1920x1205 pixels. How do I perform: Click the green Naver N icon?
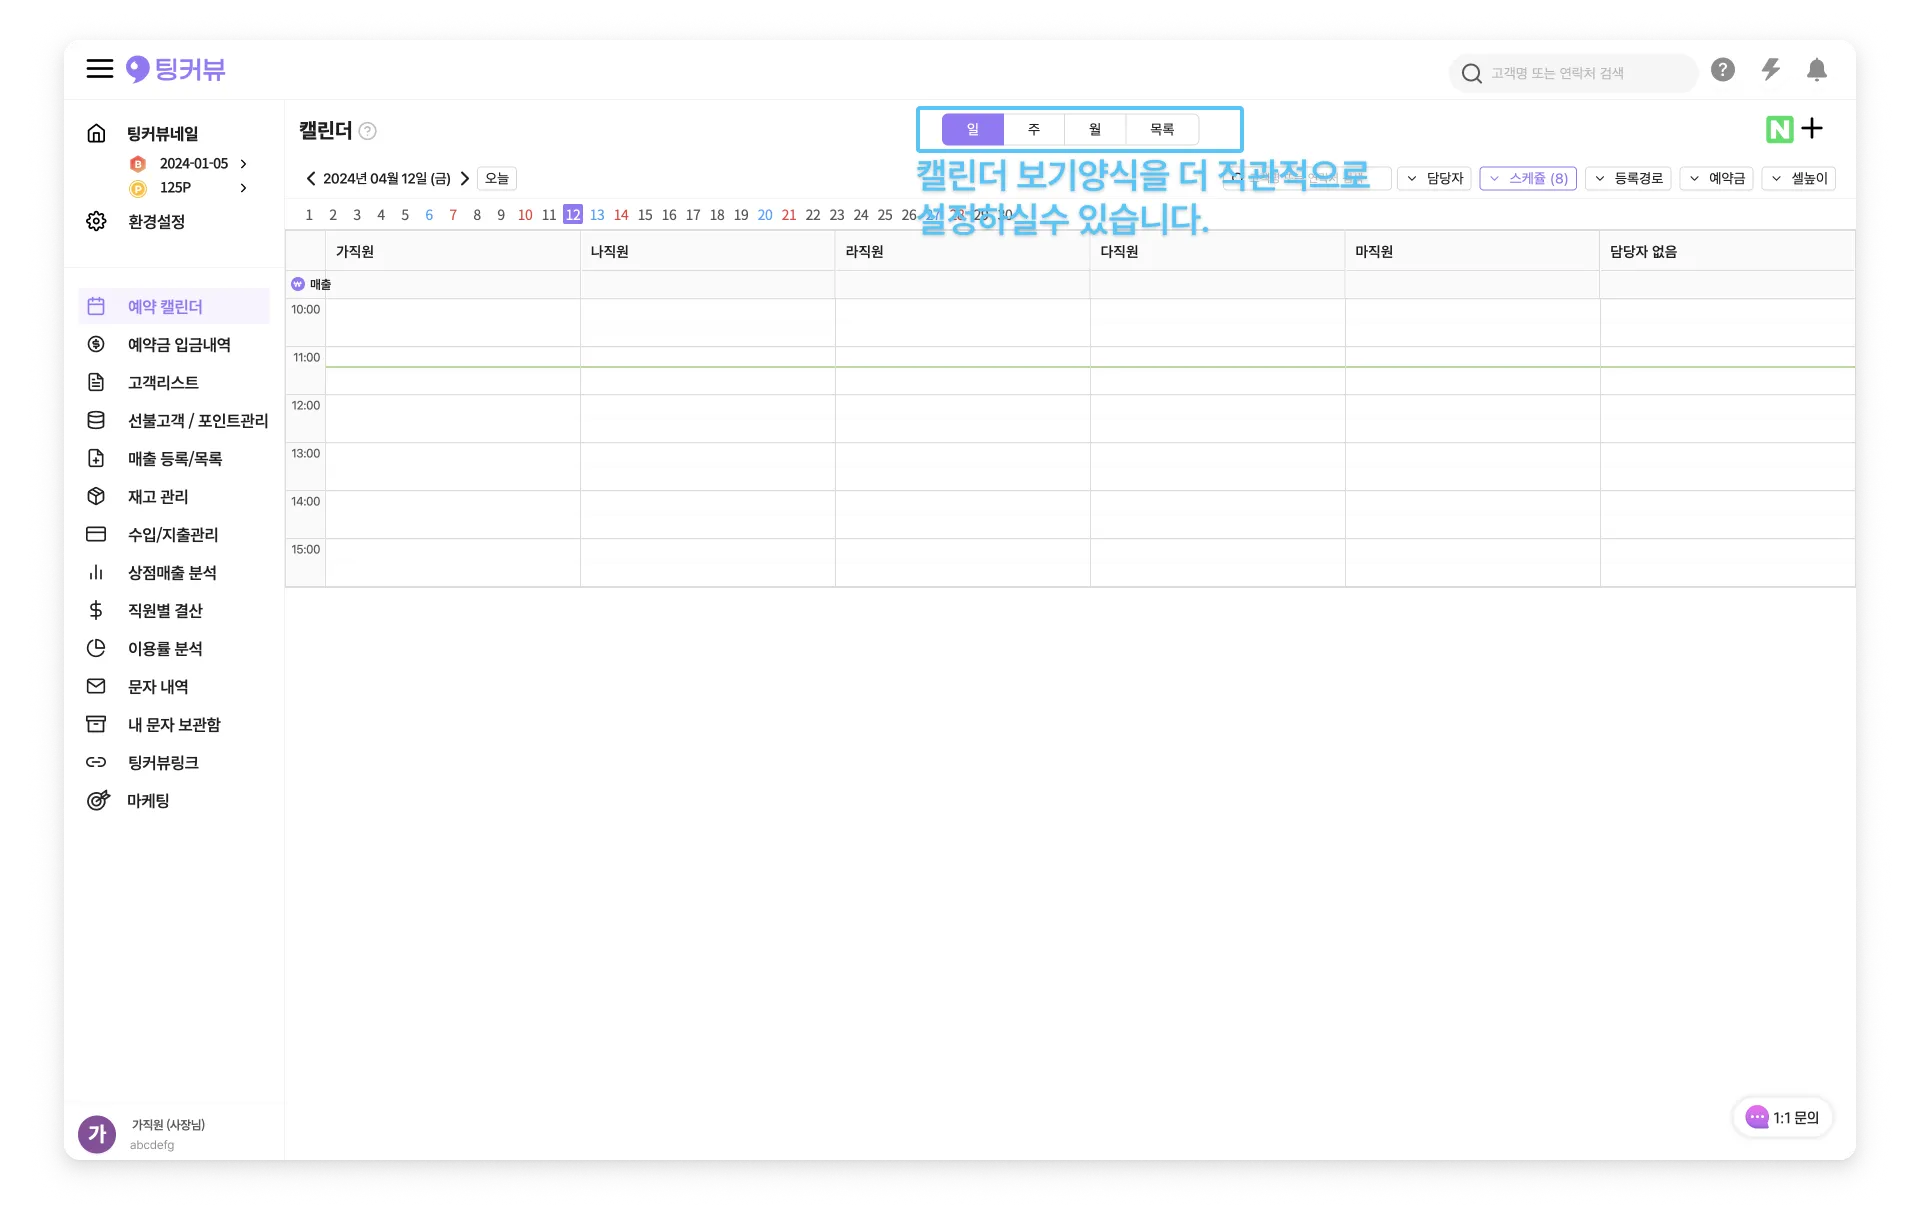click(x=1779, y=130)
